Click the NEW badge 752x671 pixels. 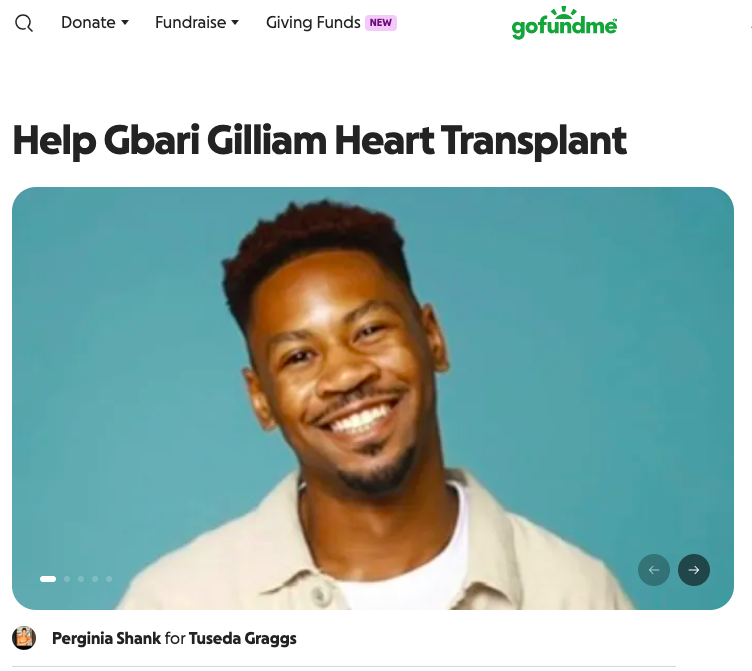pyautogui.click(x=381, y=23)
